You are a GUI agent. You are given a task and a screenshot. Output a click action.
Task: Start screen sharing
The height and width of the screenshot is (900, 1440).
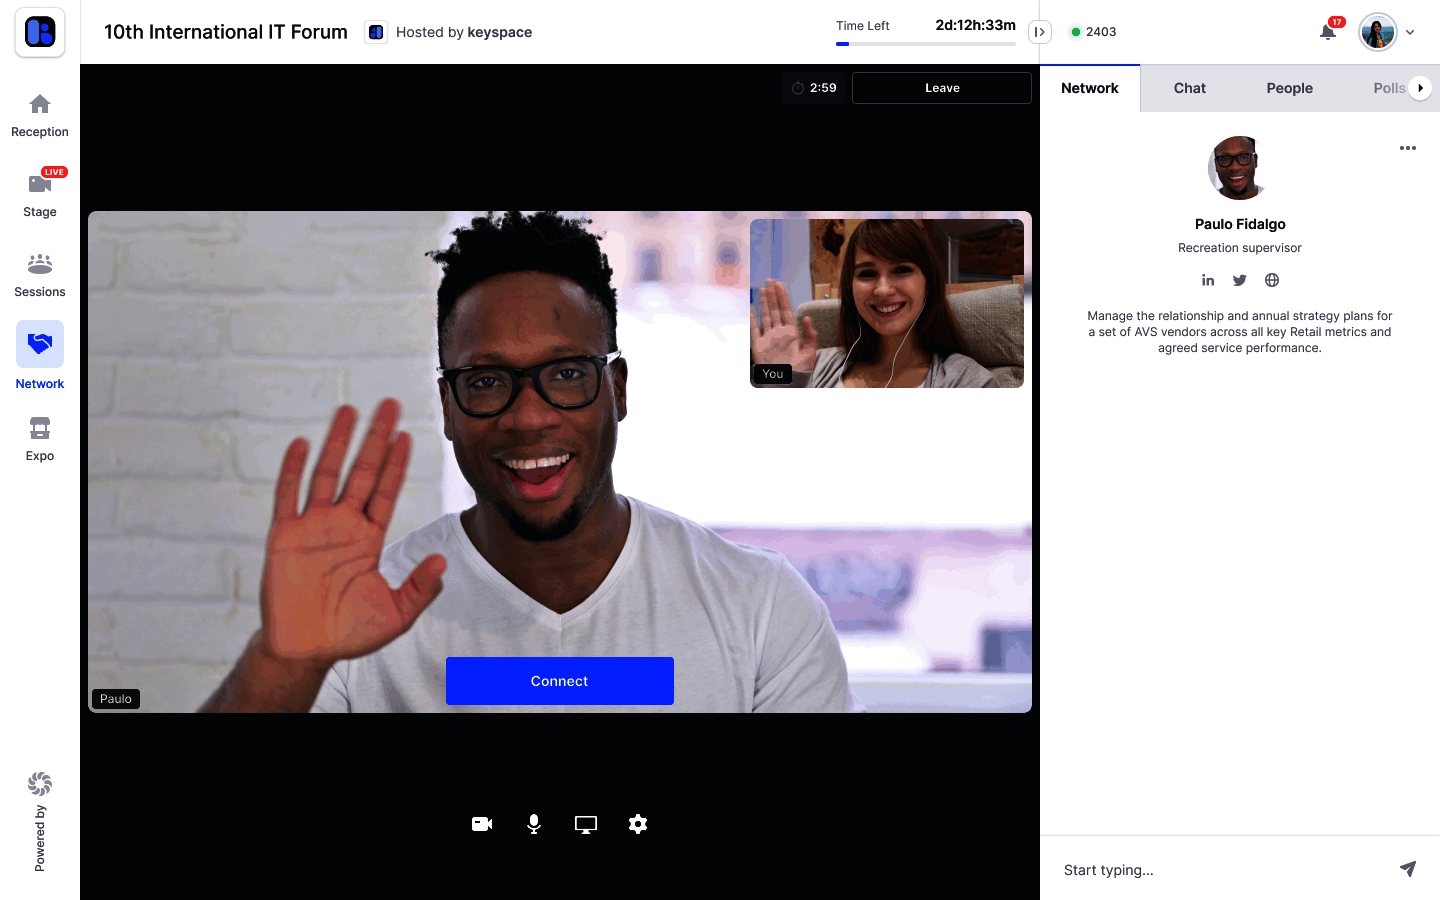(586, 824)
